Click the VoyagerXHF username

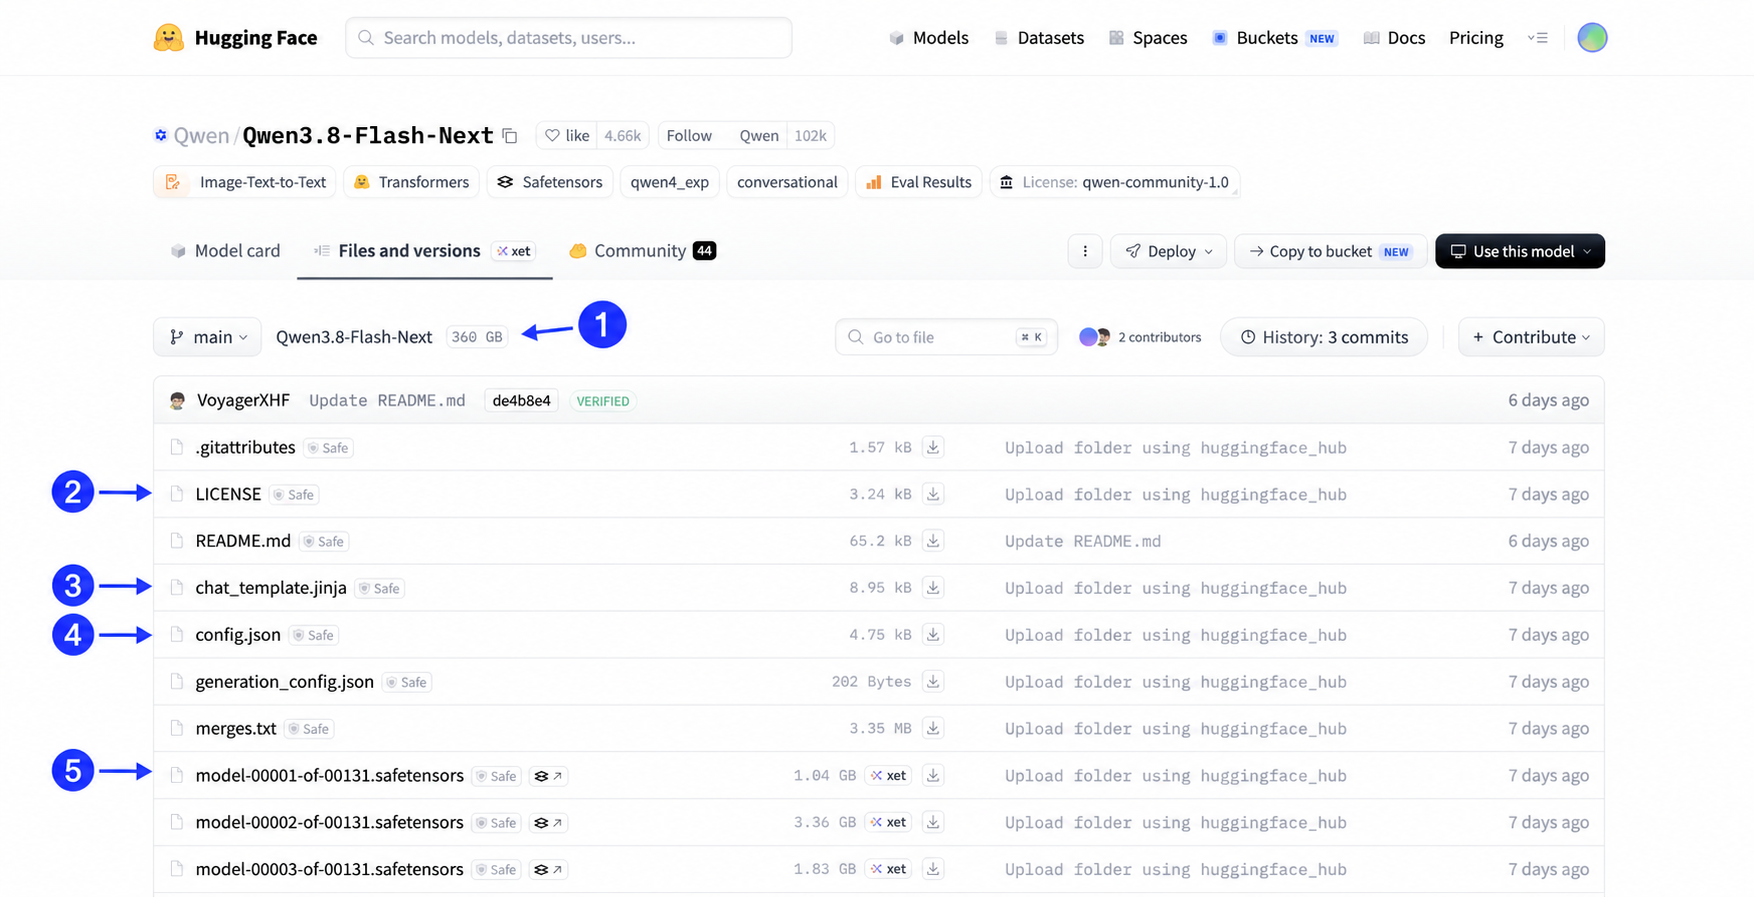coord(243,401)
